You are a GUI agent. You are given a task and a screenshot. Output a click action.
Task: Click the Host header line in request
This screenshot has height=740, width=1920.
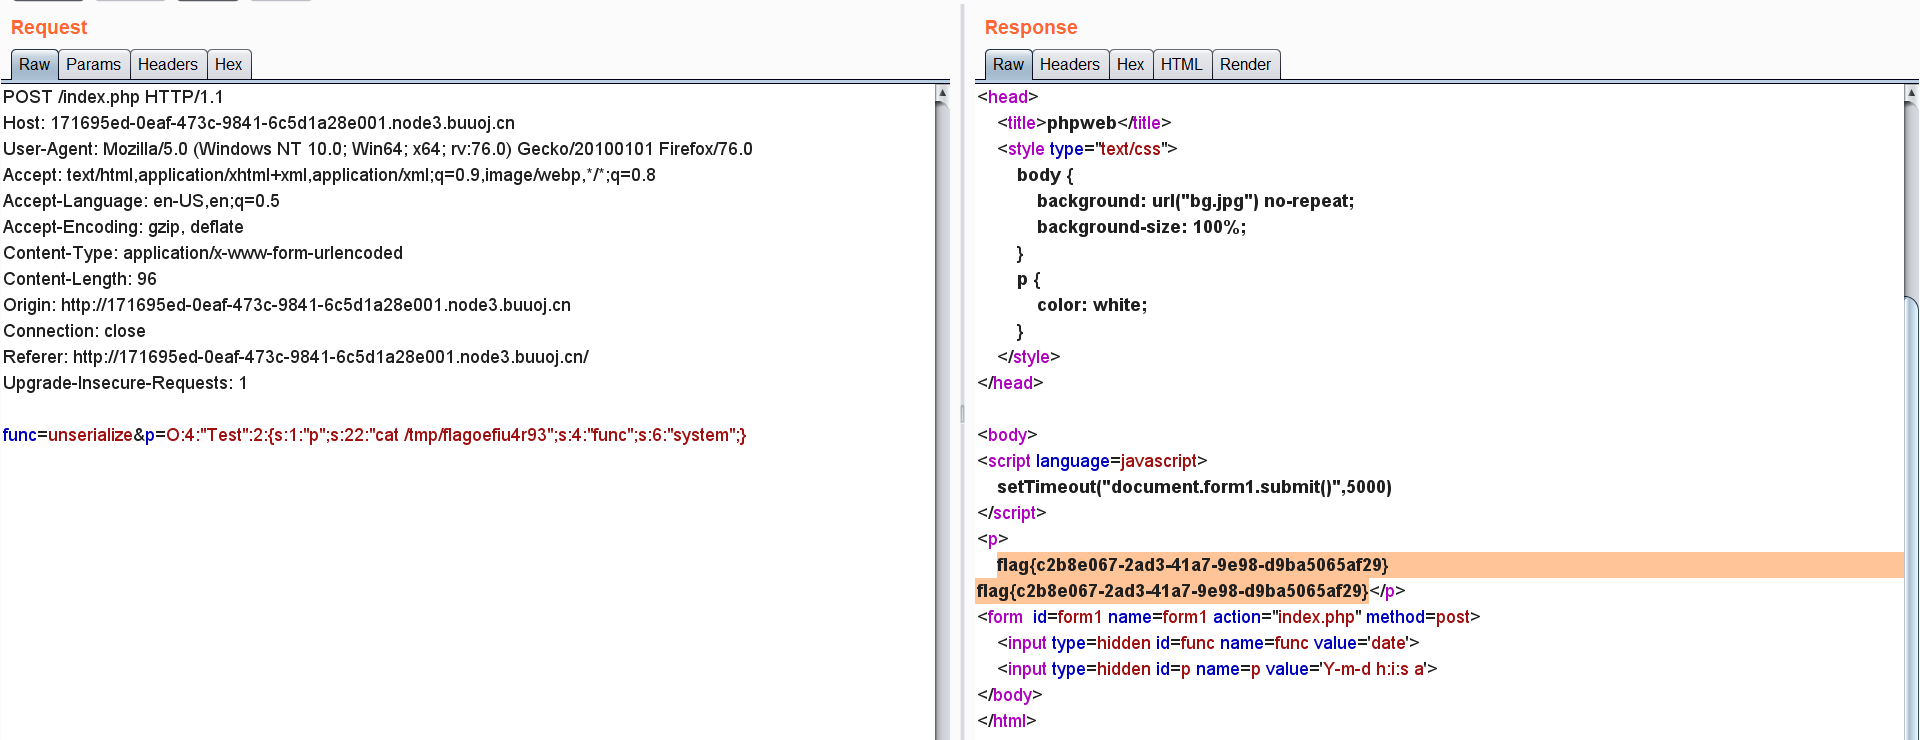click(x=259, y=123)
